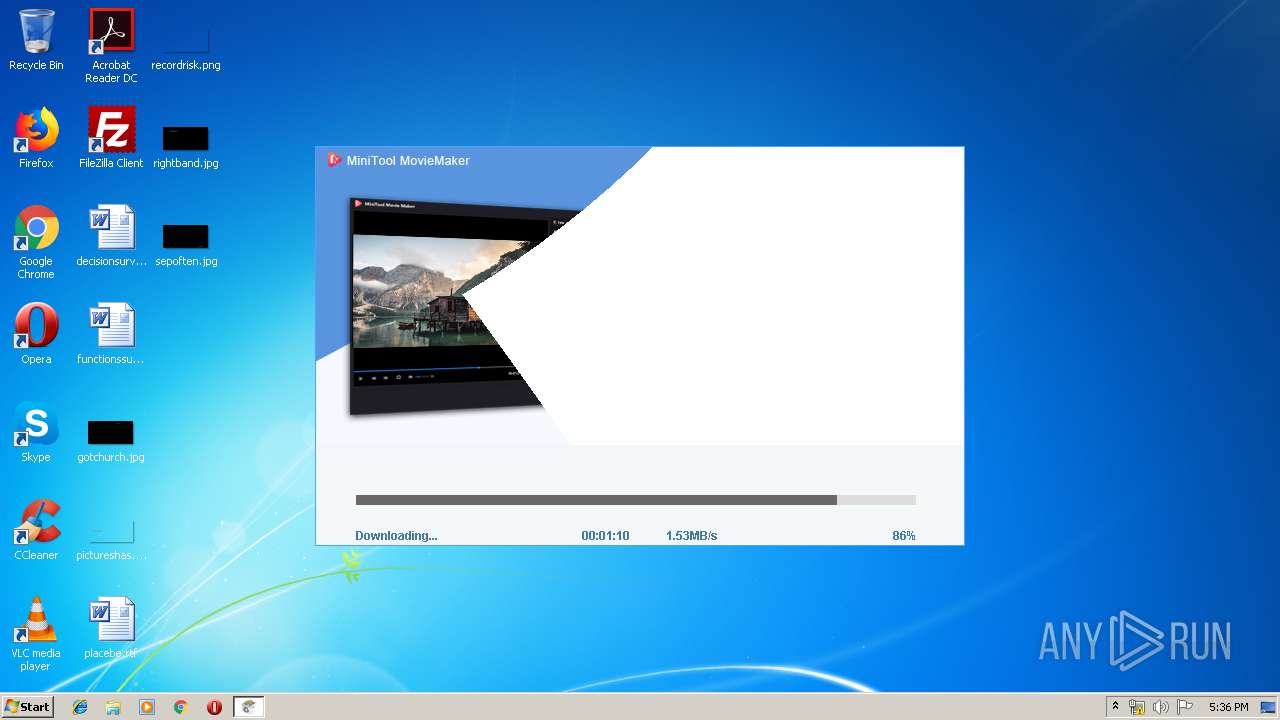This screenshot has height=720, width=1280.
Task: Click the 86% progress percentage
Action: pos(904,536)
